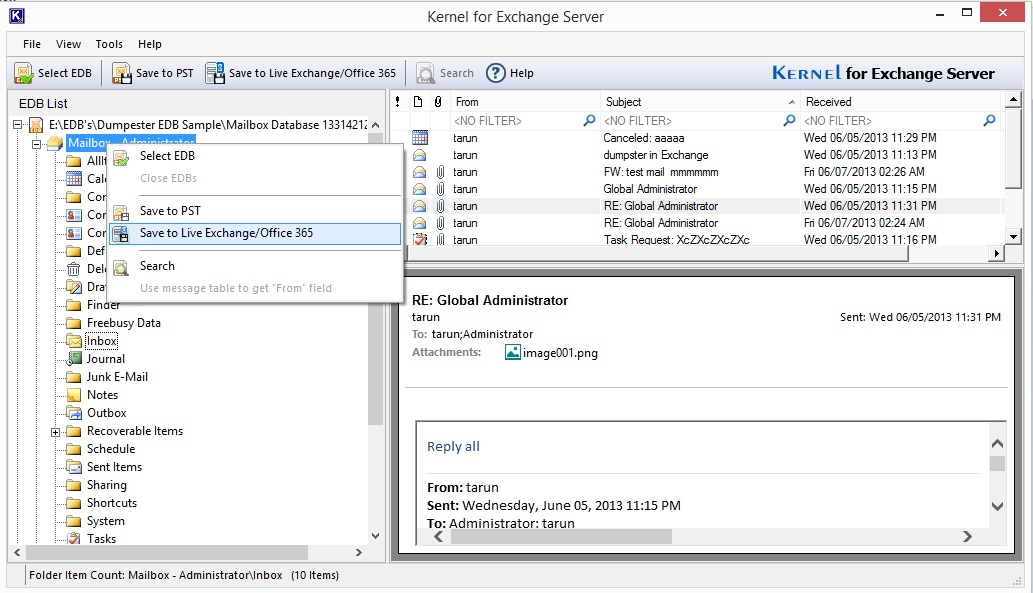Click the Kernel app icon in title bar
Image resolution: width=1033 pixels, height=593 pixels.
(x=16, y=16)
